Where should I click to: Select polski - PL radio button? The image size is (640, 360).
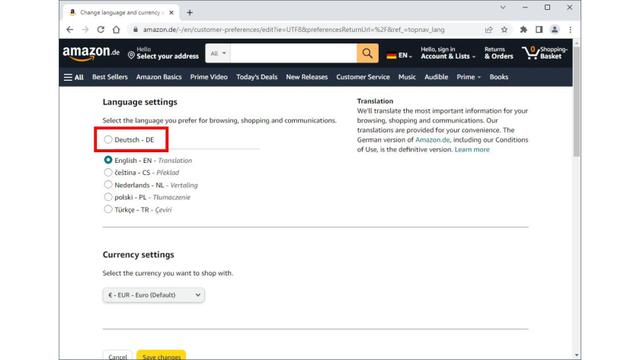click(x=108, y=197)
